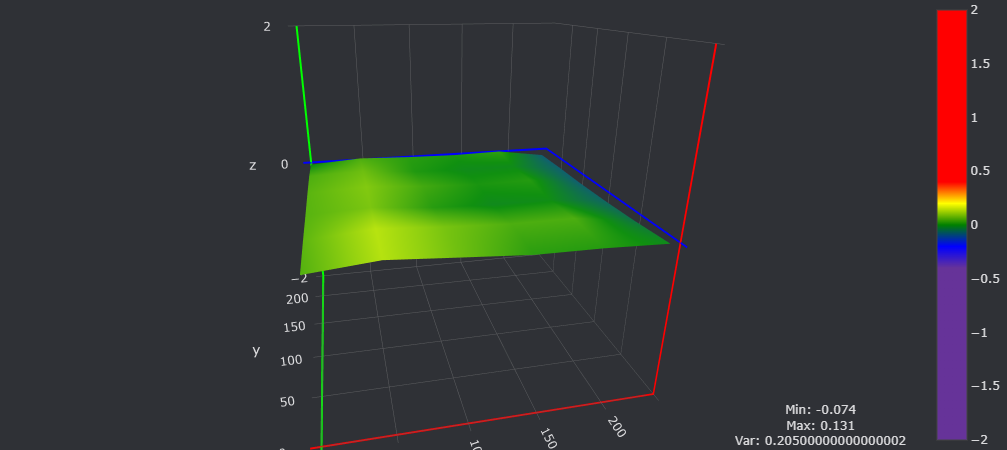
Task: Click the Max: 0.131 statistic text
Action: point(820,424)
